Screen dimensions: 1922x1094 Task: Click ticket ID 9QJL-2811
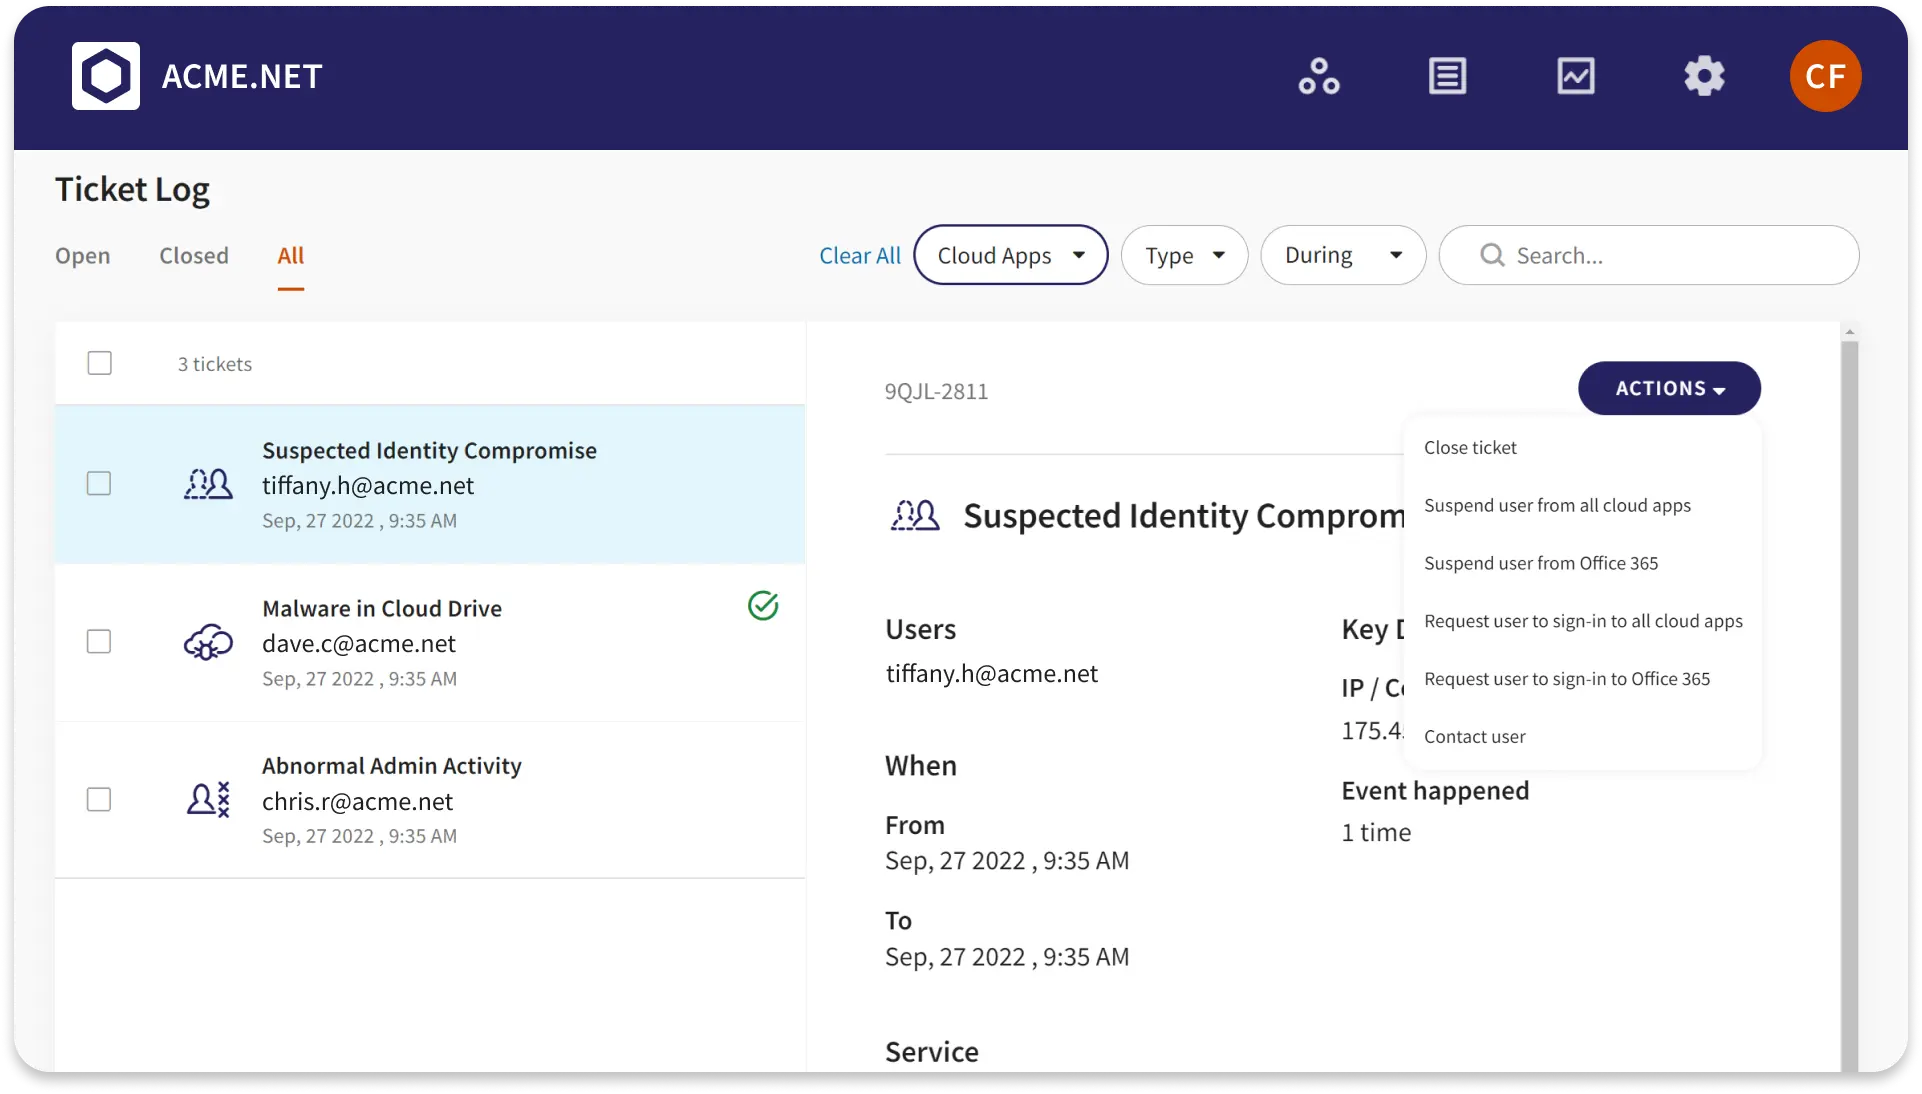[x=936, y=391]
